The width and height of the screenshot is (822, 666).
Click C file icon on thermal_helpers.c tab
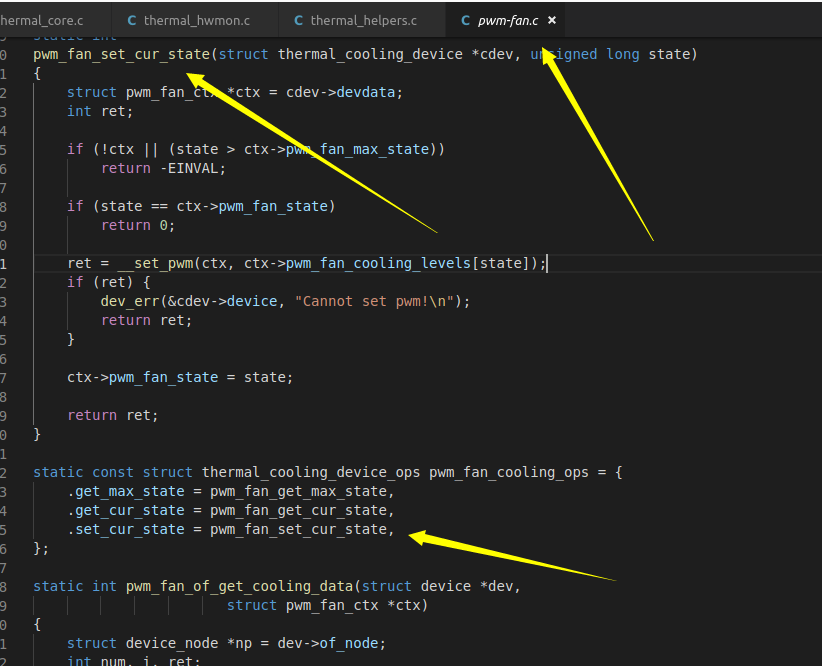tap(299, 20)
